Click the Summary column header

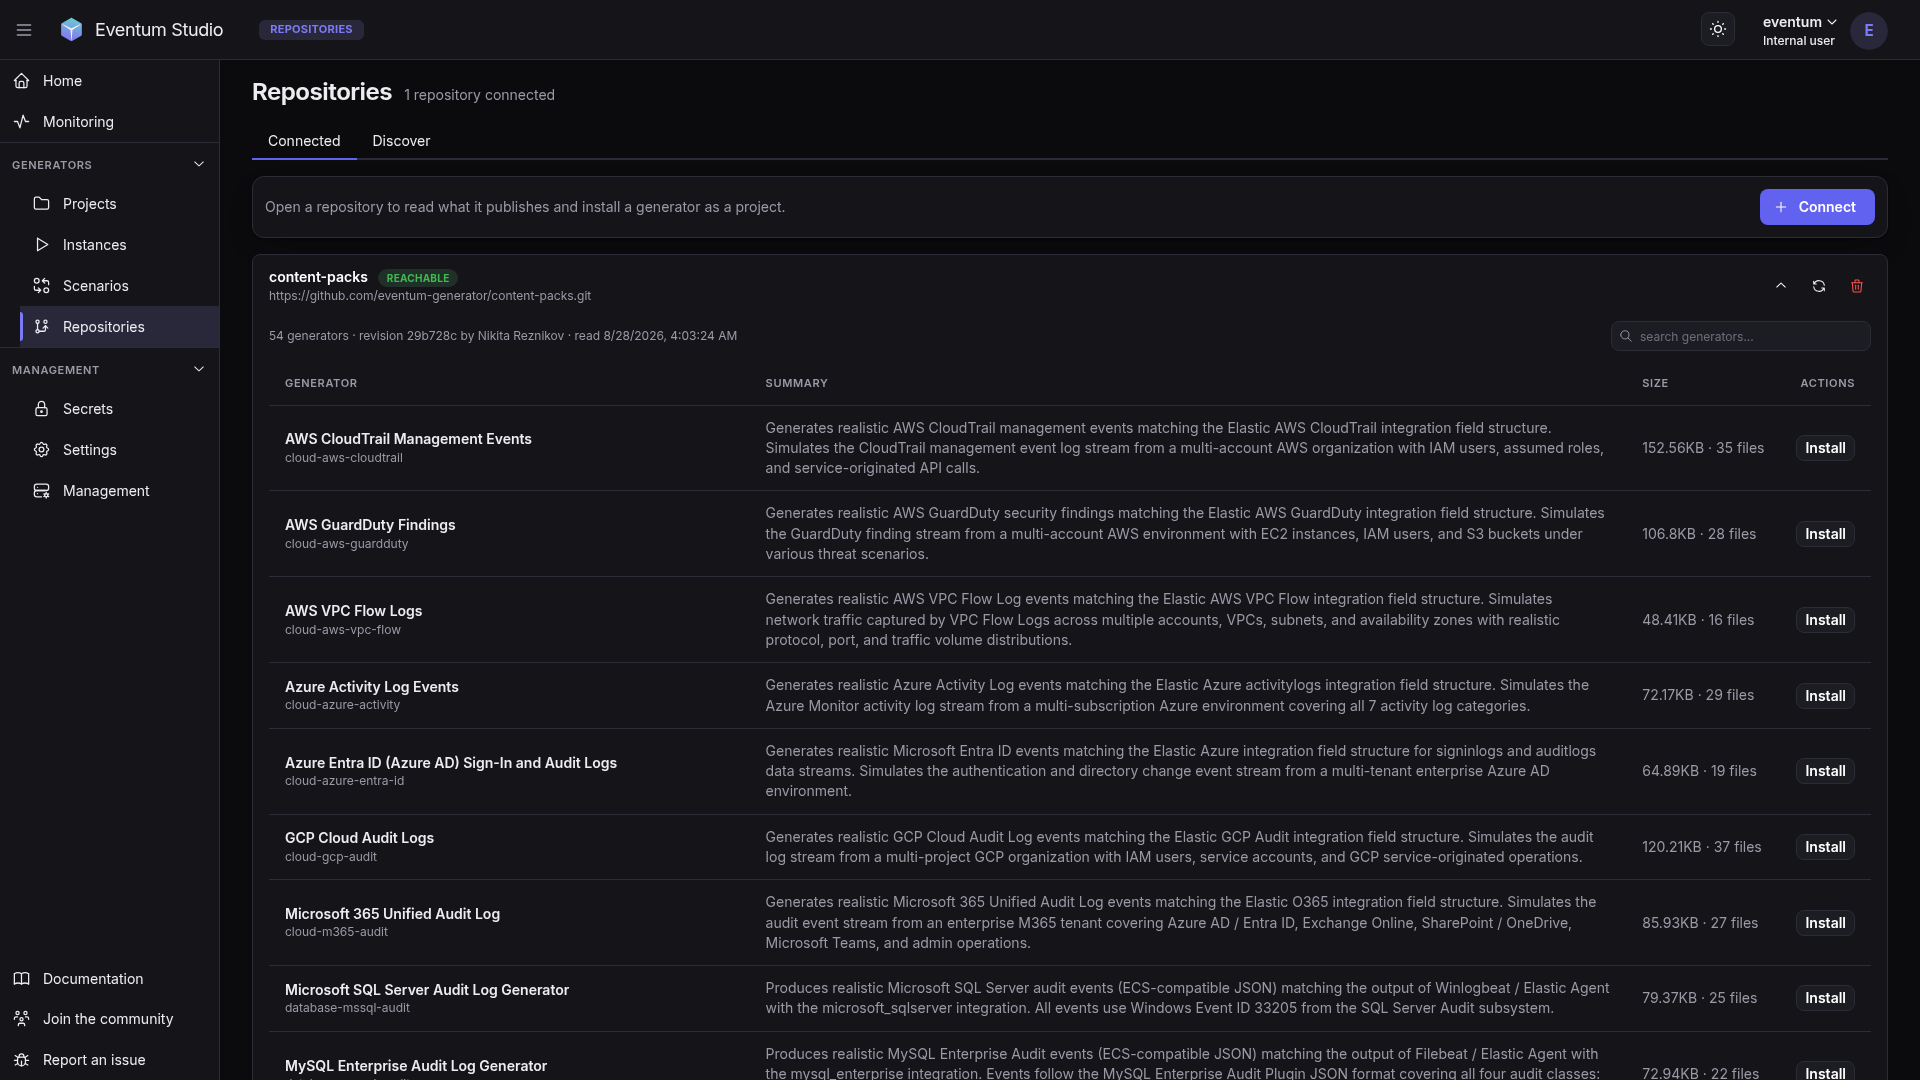pyautogui.click(x=796, y=383)
